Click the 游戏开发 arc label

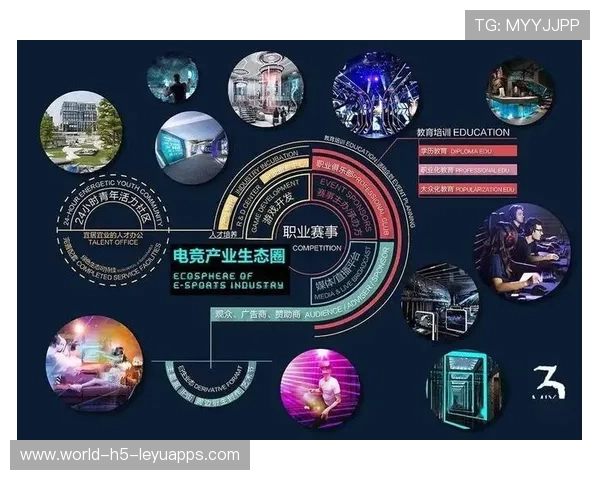(x=279, y=208)
